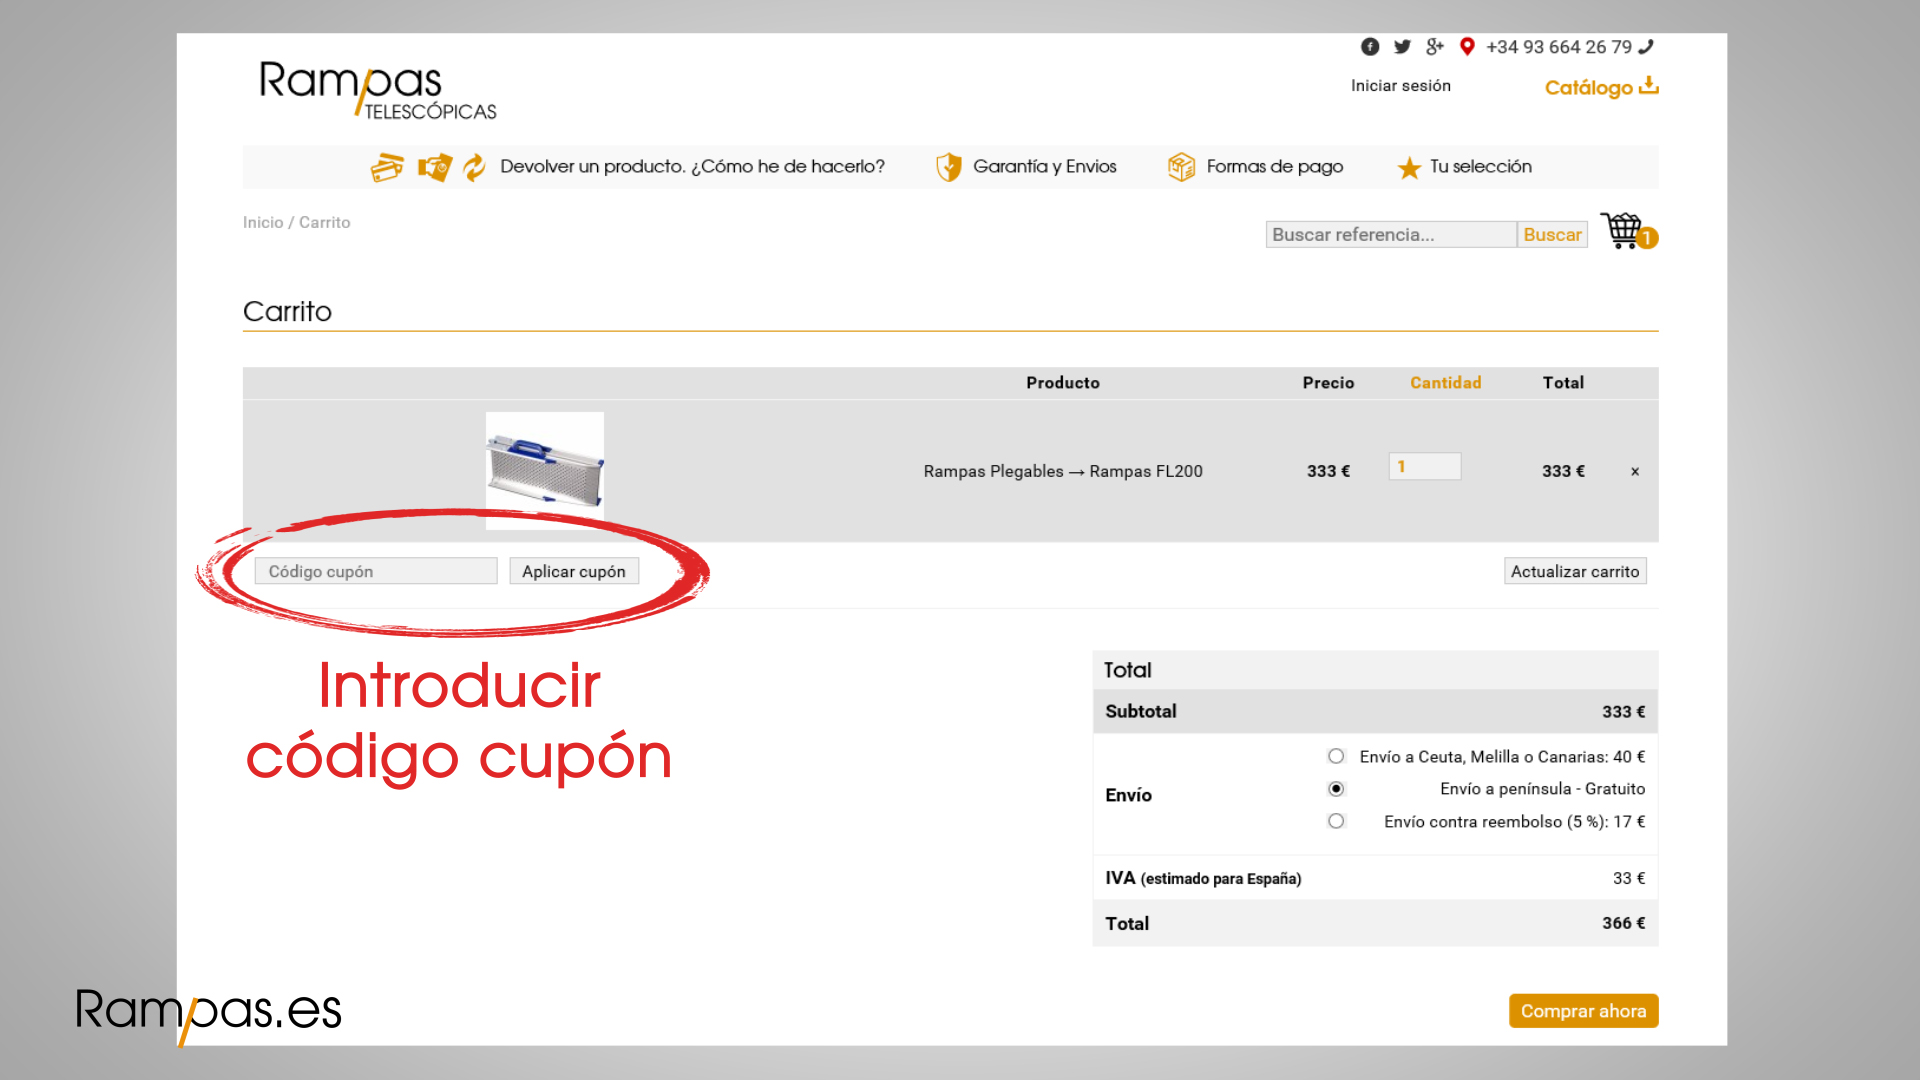Open Devolver un producto help link
The width and height of the screenshot is (1920, 1080).
tap(692, 167)
